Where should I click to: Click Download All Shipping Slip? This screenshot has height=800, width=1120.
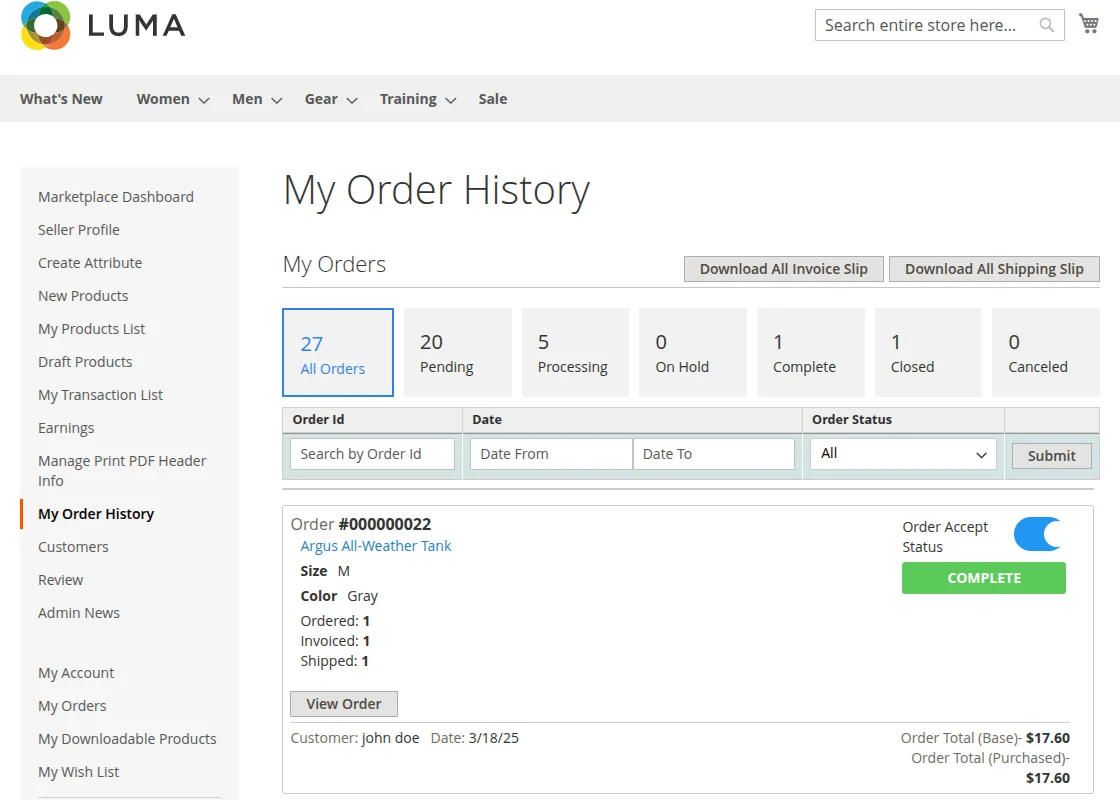click(x=994, y=268)
